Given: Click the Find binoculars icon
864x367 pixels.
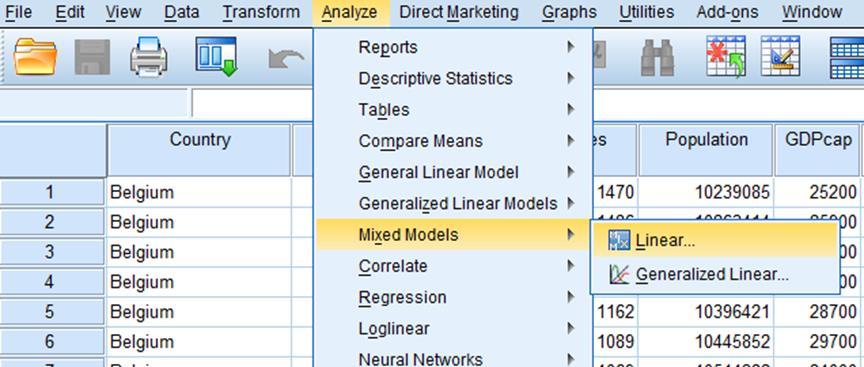Looking at the screenshot, I should (x=657, y=57).
